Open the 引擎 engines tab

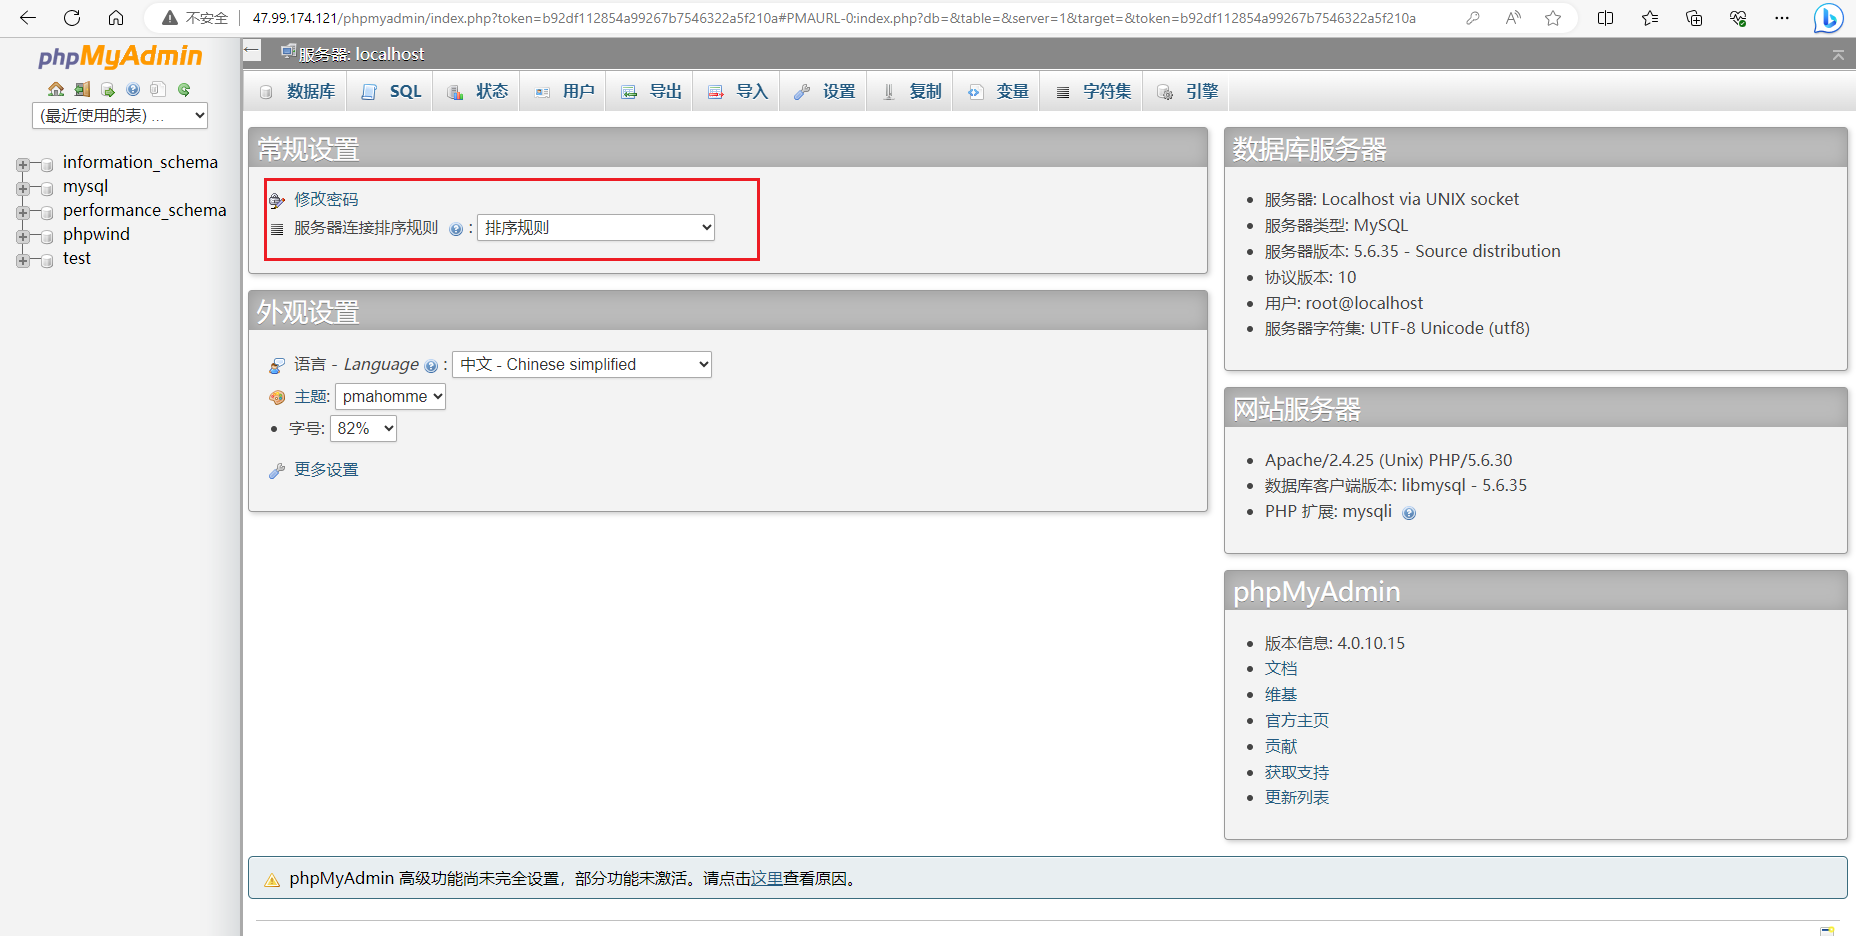[x=1188, y=92]
